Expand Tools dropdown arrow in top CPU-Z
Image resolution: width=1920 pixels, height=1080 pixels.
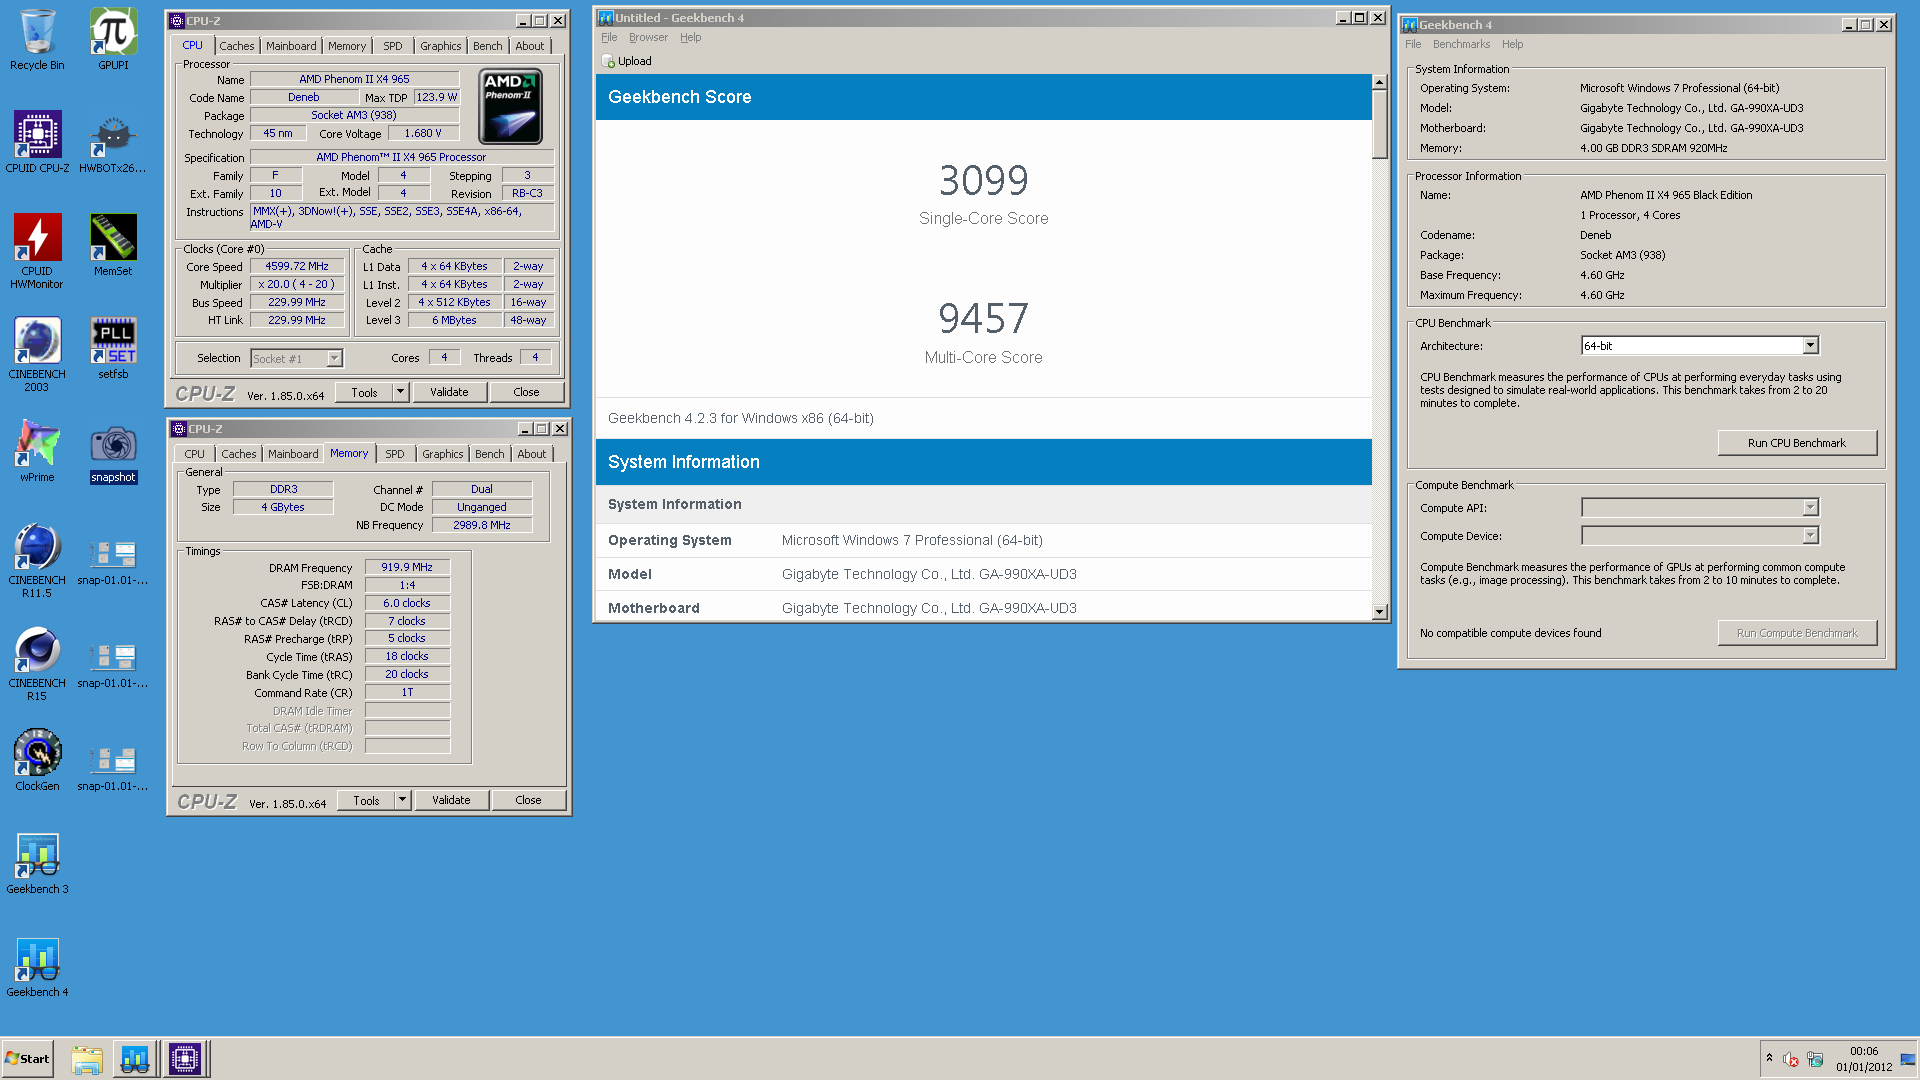click(x=400, y=393)
